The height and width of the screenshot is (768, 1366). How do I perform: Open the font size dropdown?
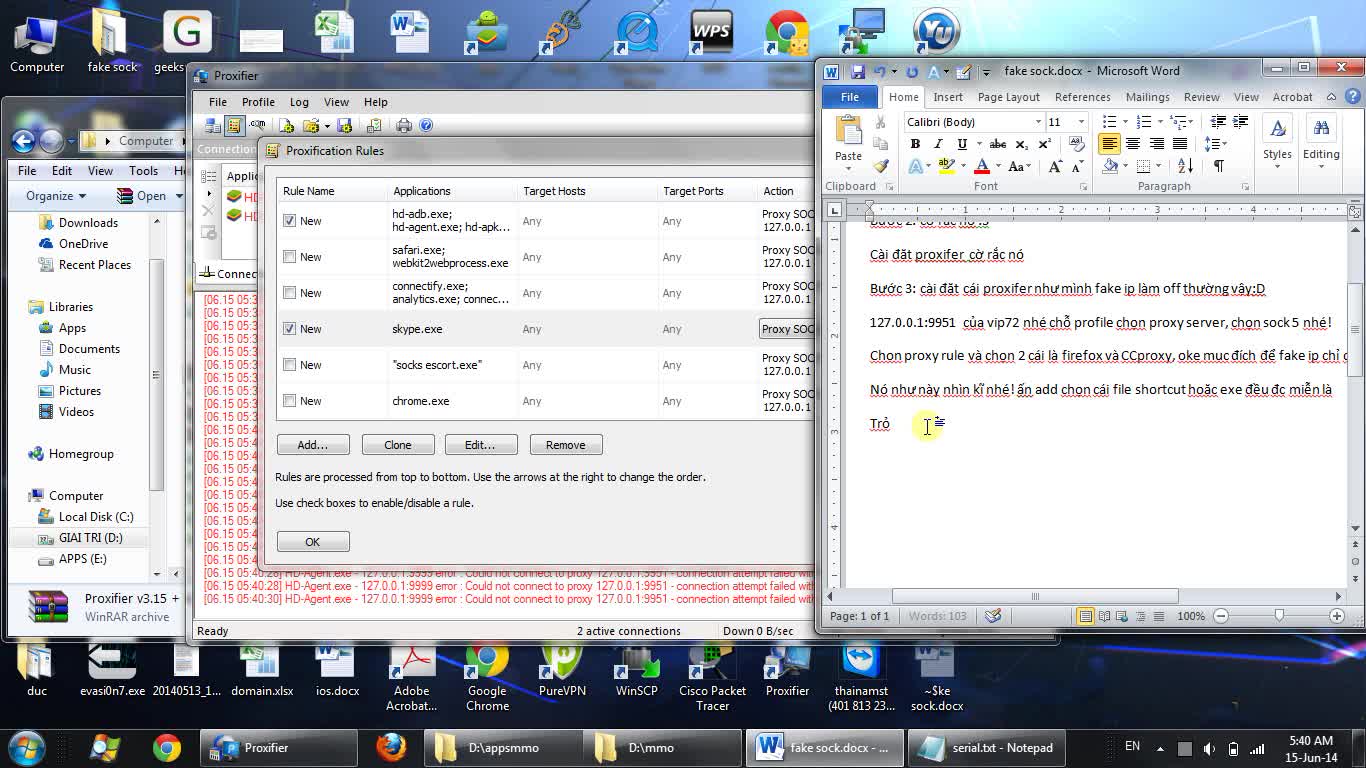(x=1080, y=121)
